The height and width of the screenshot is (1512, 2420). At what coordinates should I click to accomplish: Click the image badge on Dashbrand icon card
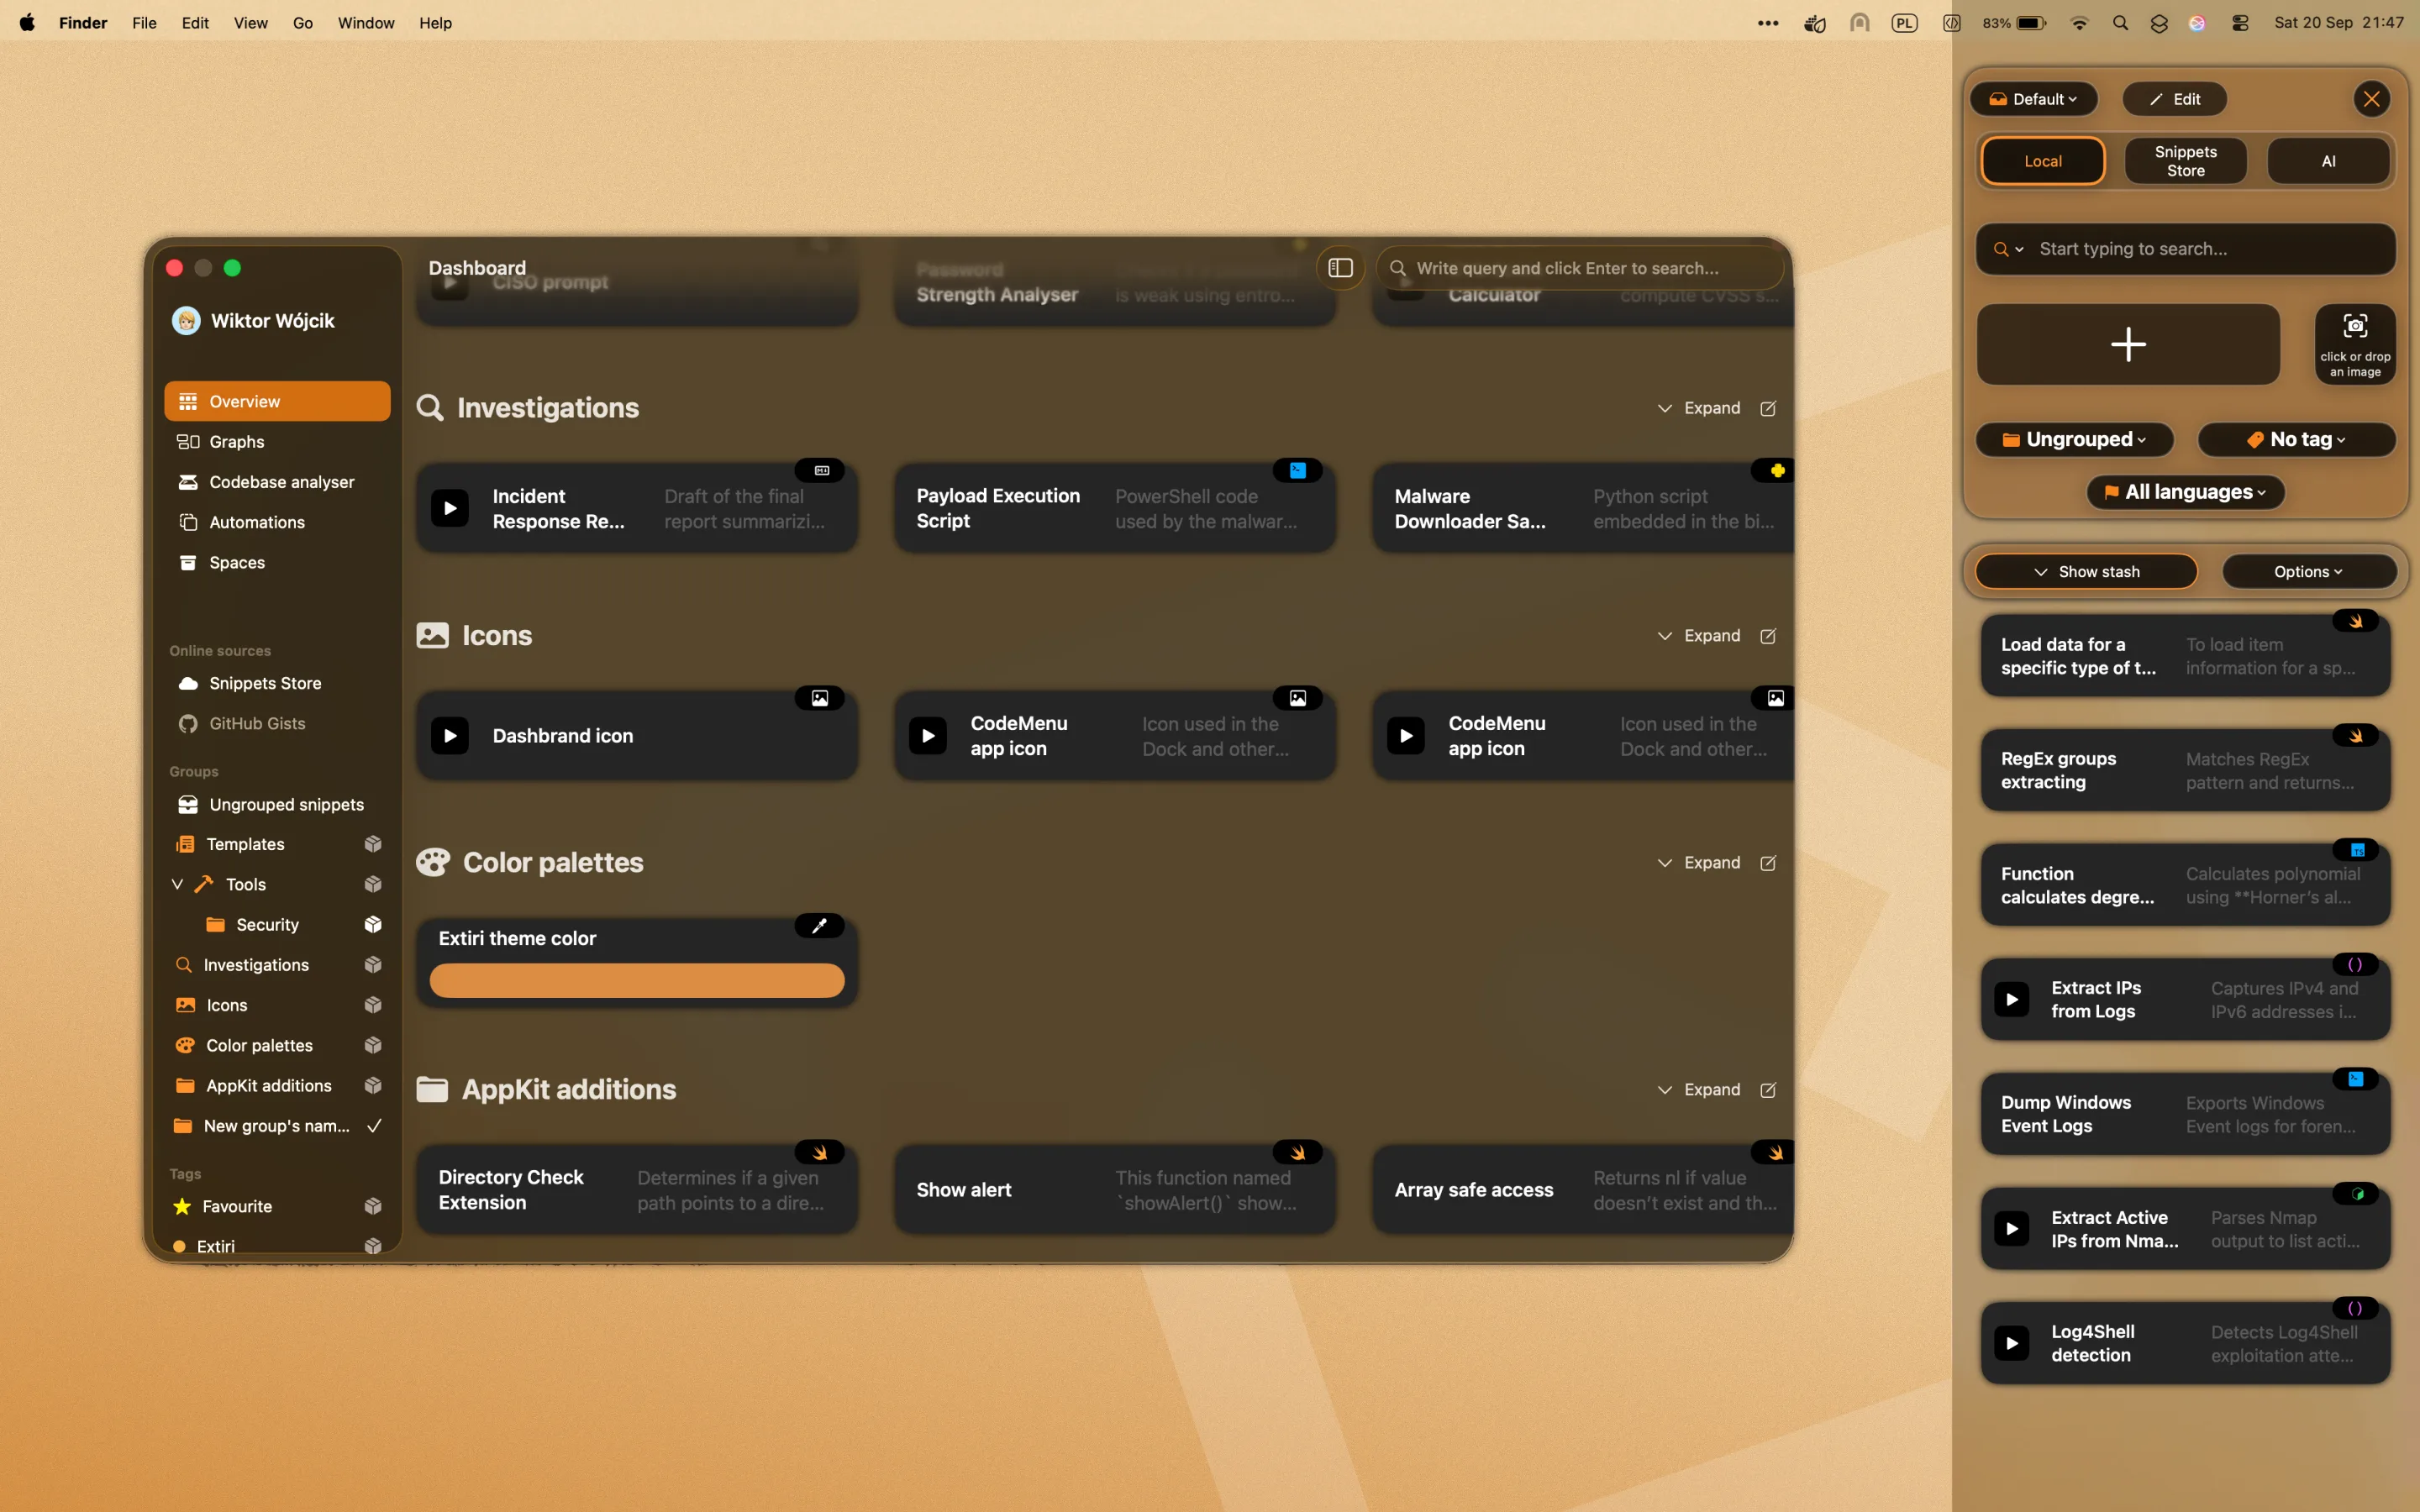[x=820, y=698]
